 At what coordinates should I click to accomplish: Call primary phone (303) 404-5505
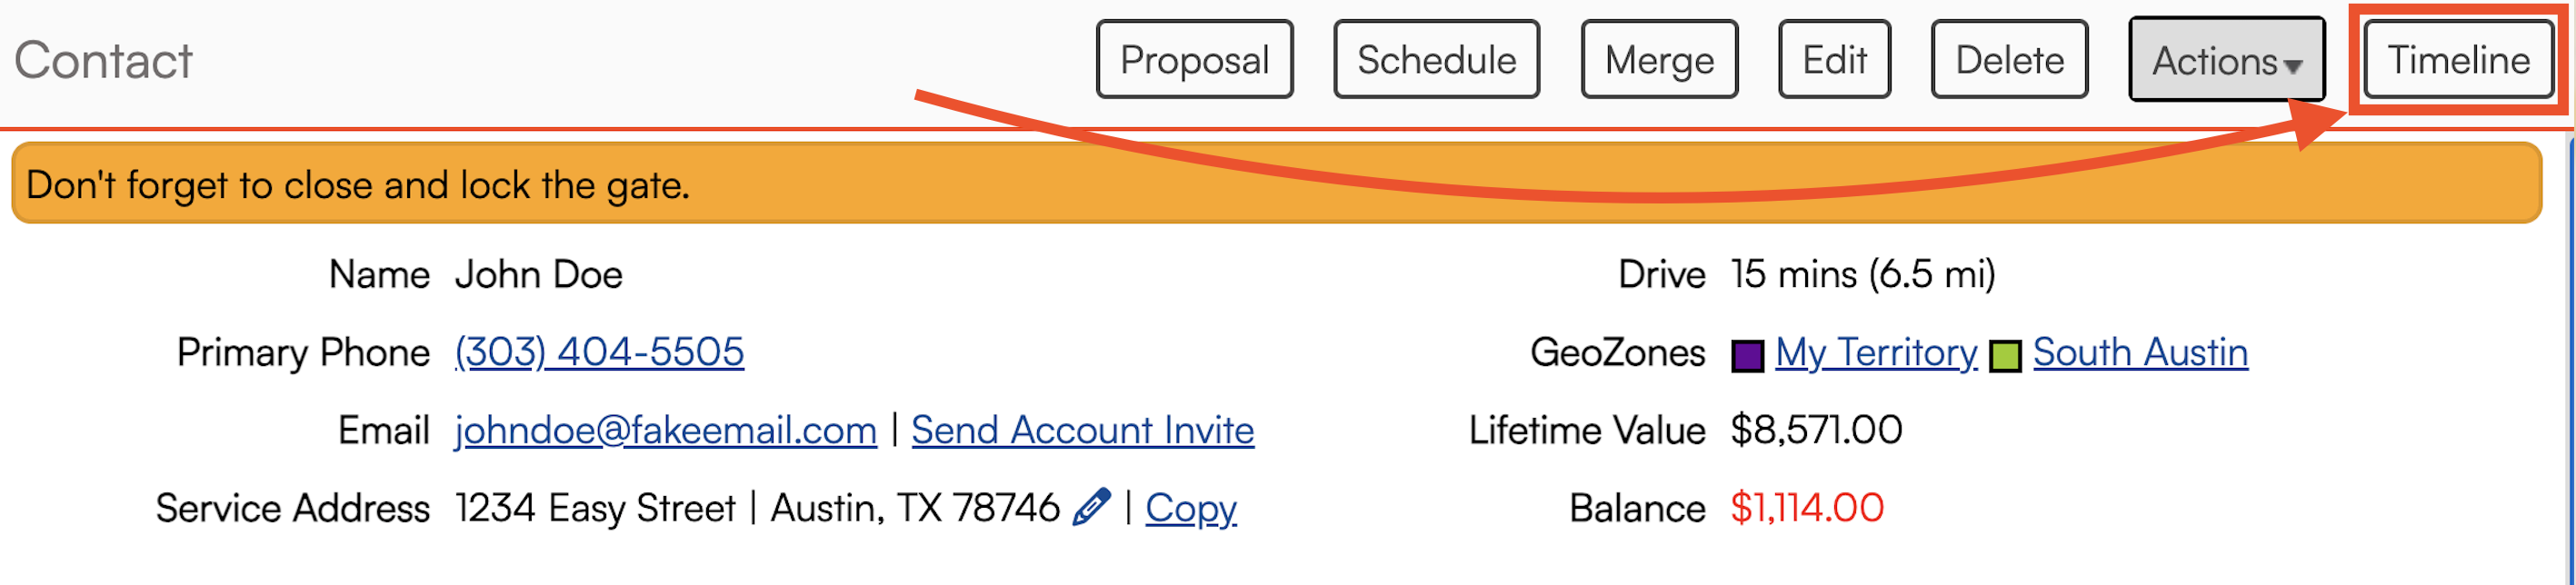coord(599,352)
